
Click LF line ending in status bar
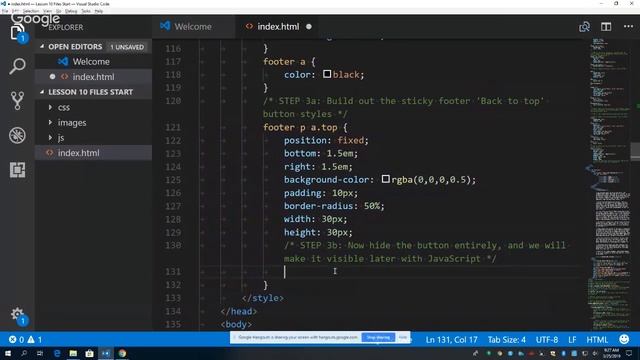click(x=572, y=340)
